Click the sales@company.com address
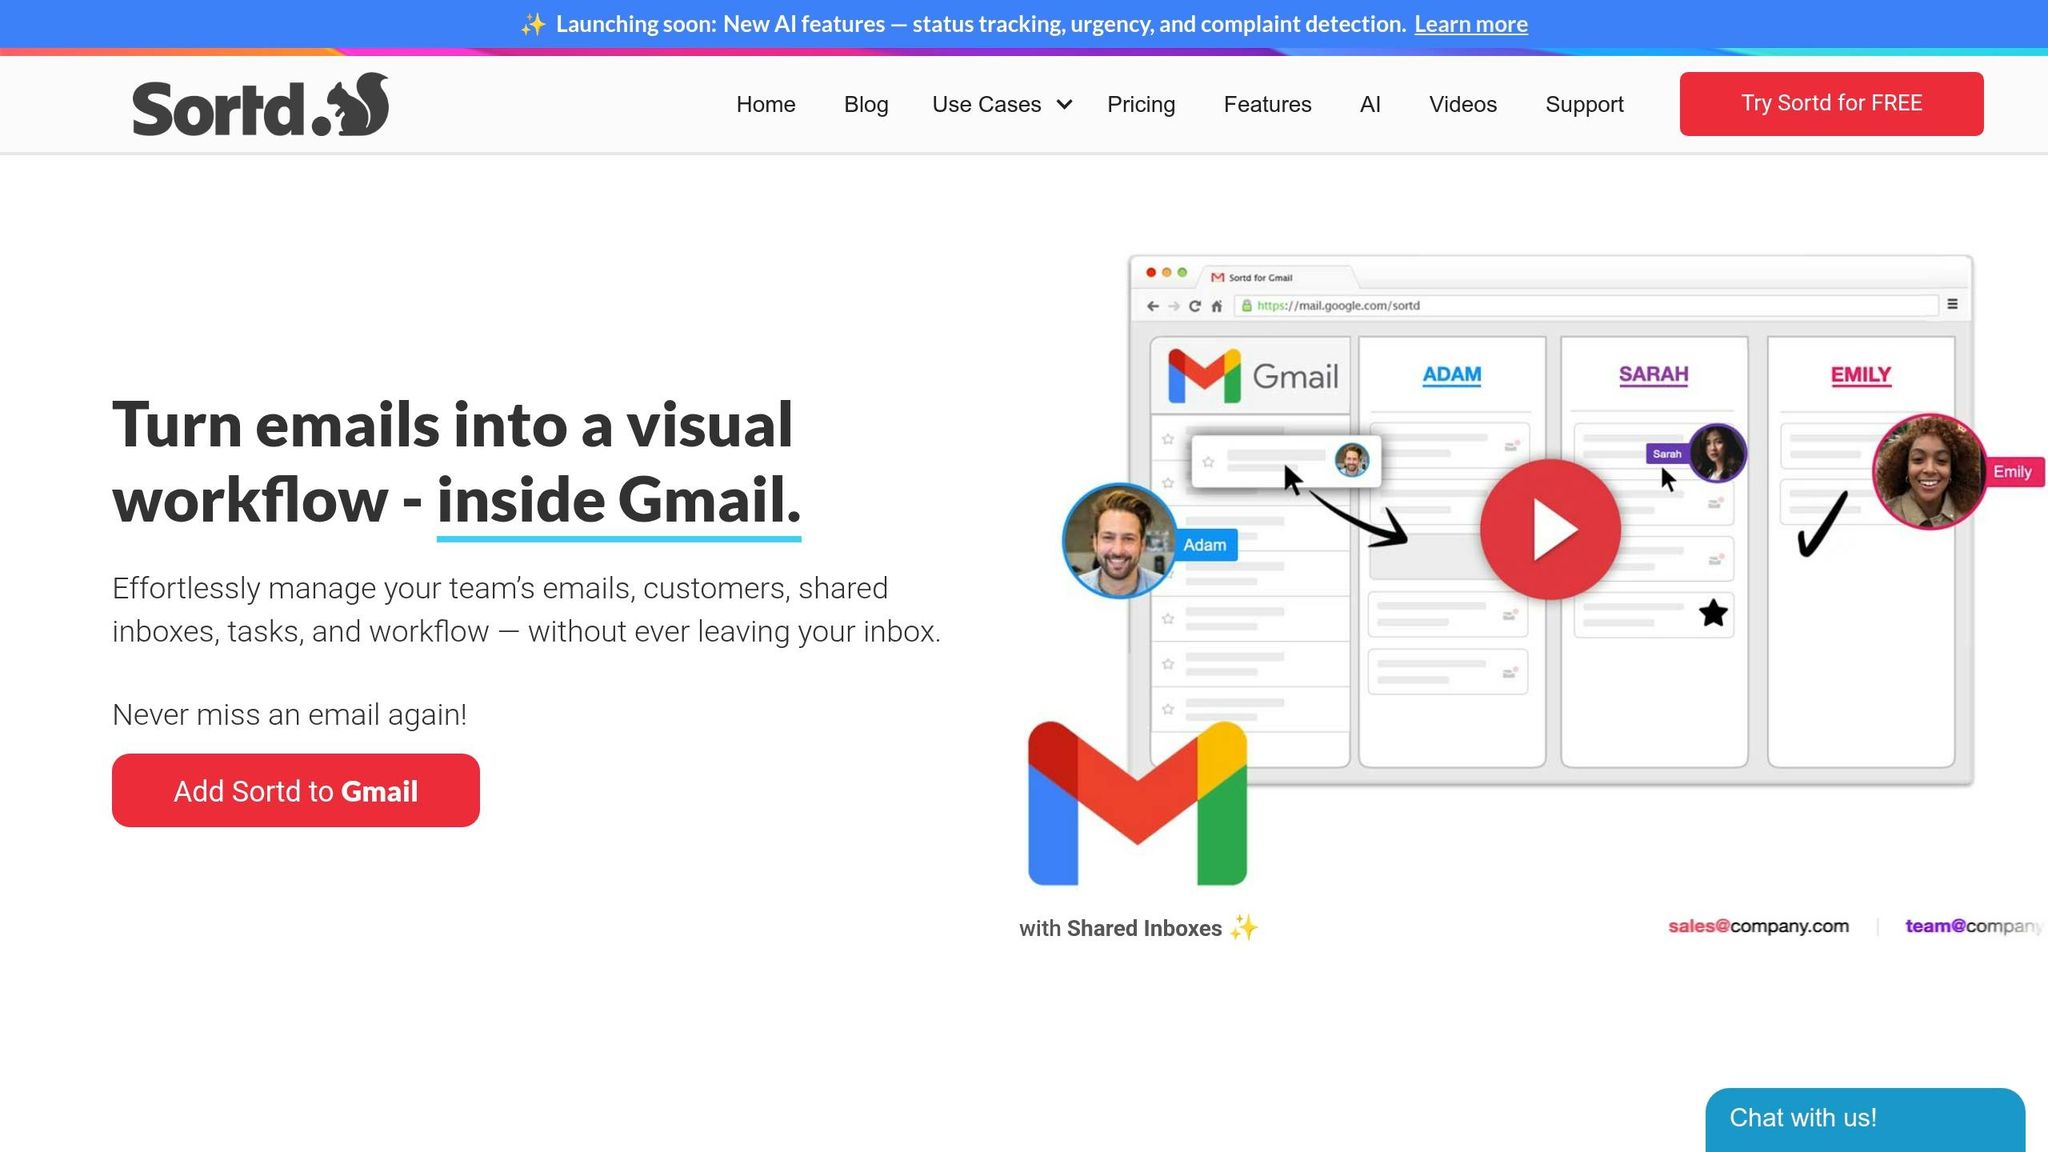The height and width of the screenshot is (1152, 2048). tap(1758, 926)
